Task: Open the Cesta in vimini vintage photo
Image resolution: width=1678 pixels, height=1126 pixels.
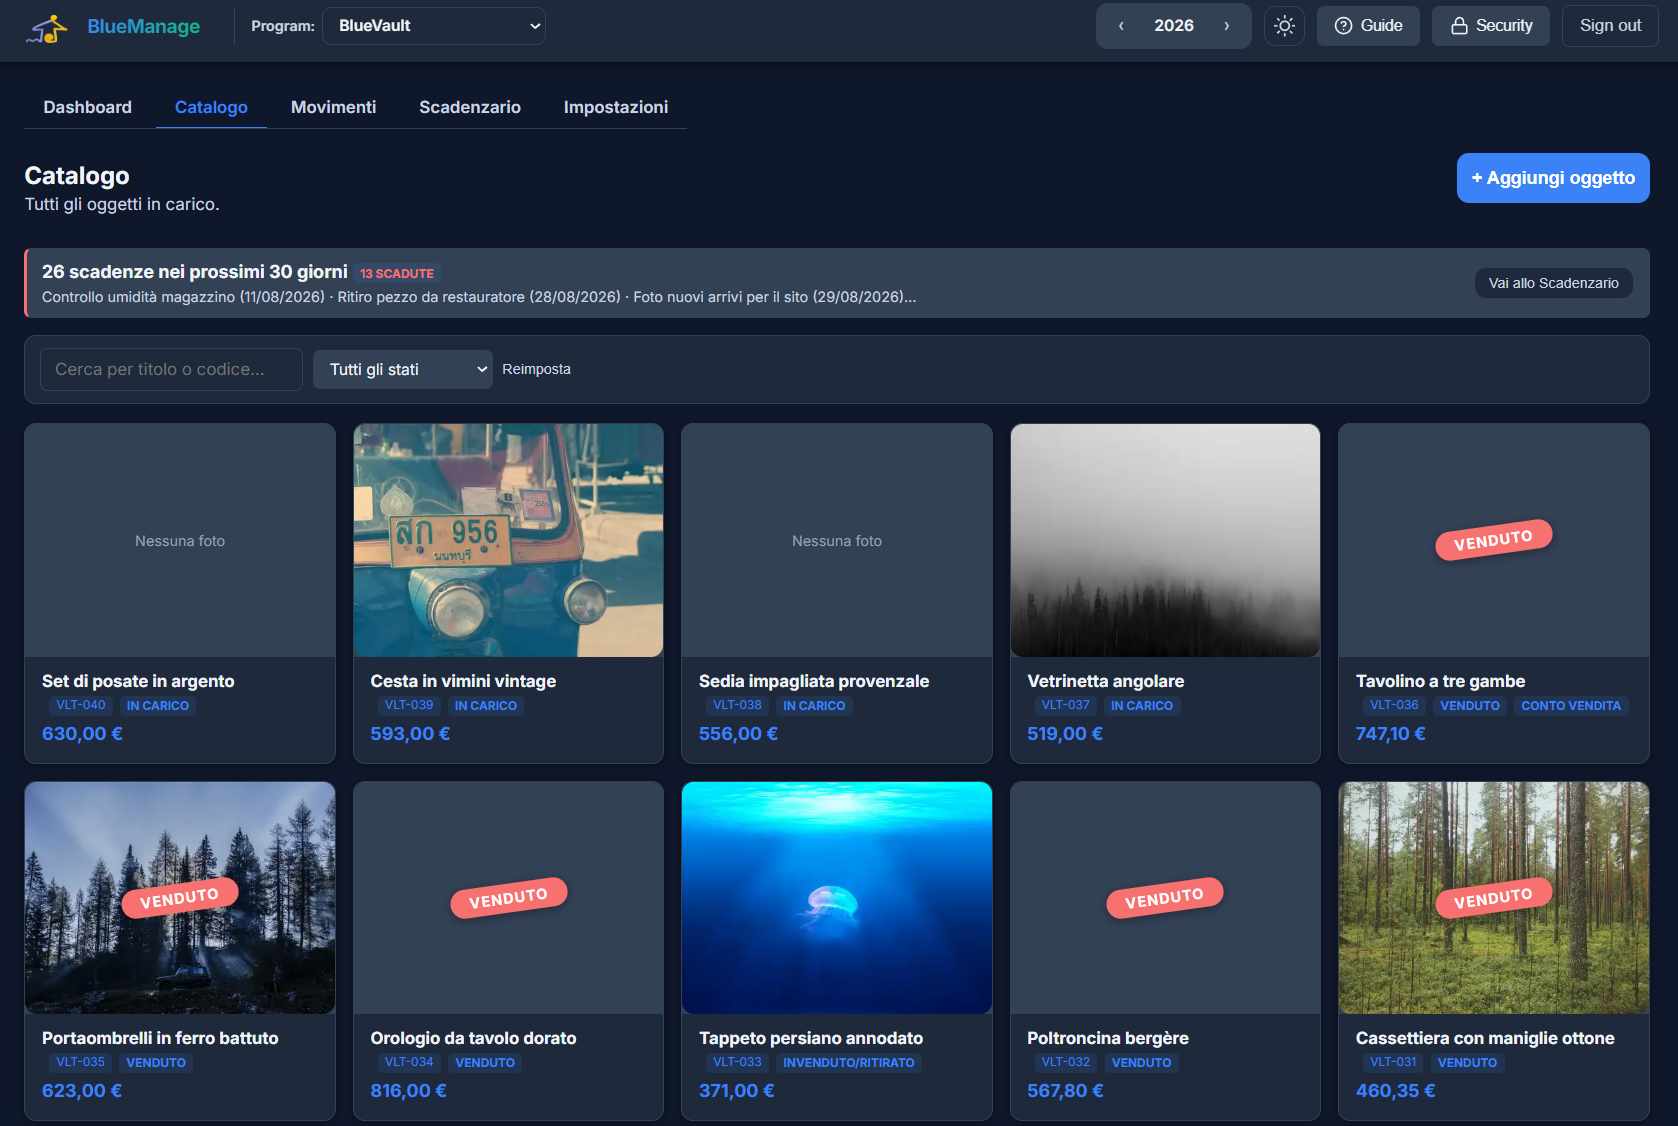Action: click(x=508, y=540)
